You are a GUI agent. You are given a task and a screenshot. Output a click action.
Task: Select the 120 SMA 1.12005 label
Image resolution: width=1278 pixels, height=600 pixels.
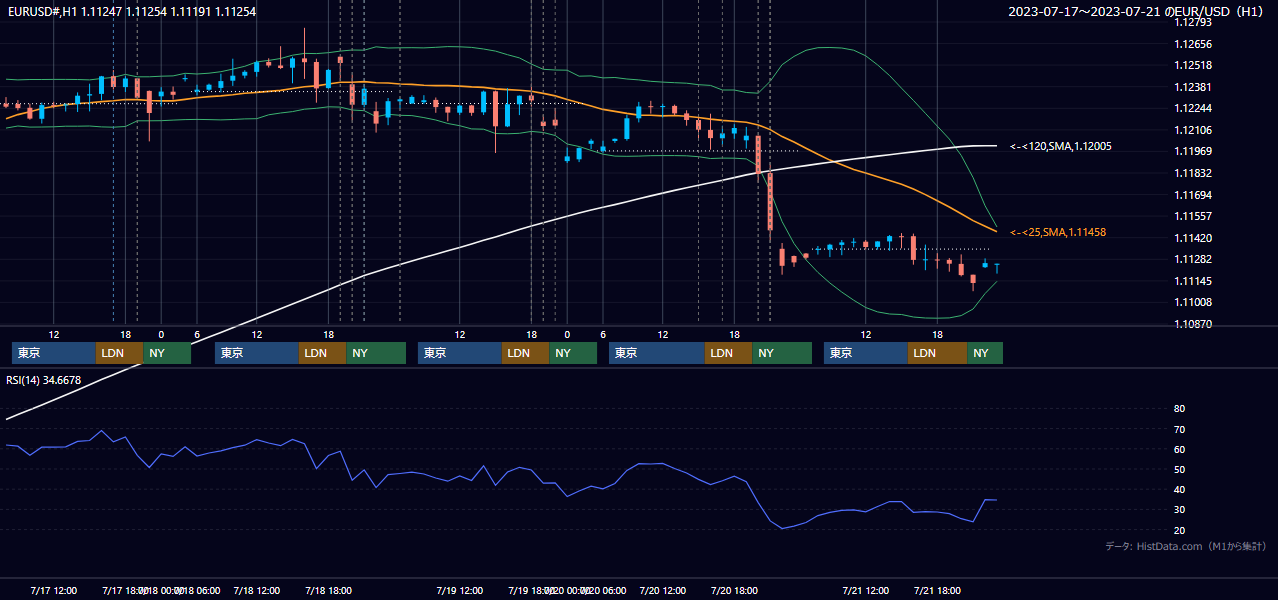click(1061, 146)
